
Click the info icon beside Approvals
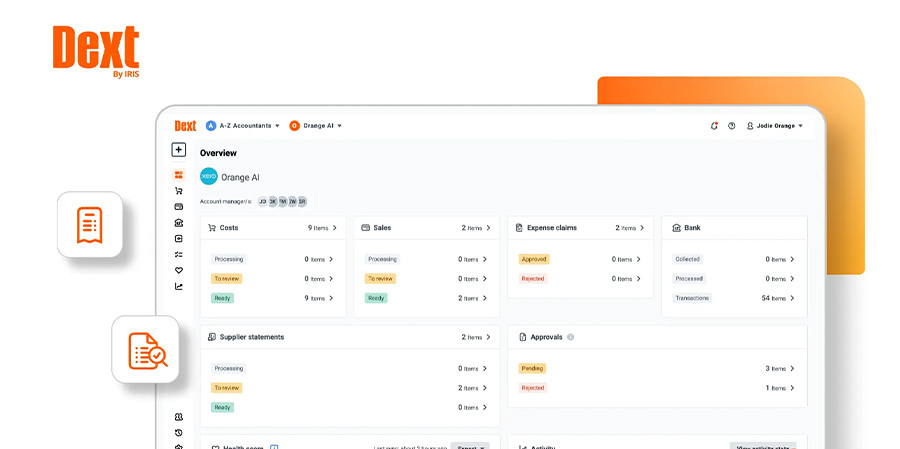coord(571,337)
